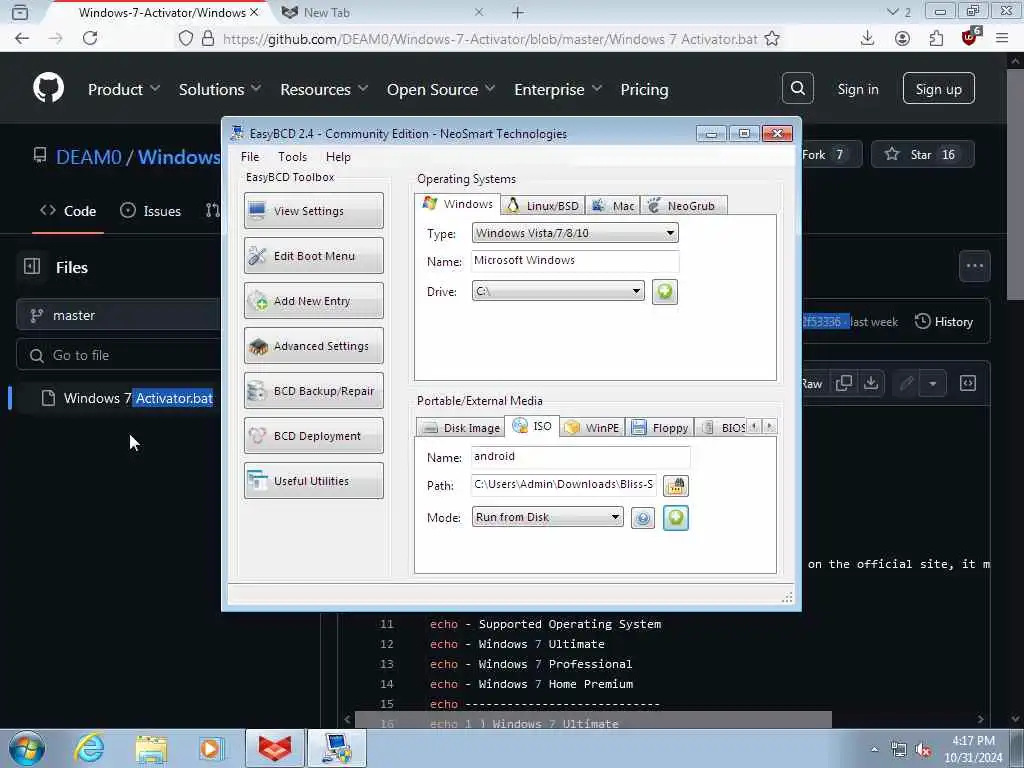This screenshot has height=768, width=1024.
Task: Open the Pricing link on GitHub
Action: click(644, 89)
